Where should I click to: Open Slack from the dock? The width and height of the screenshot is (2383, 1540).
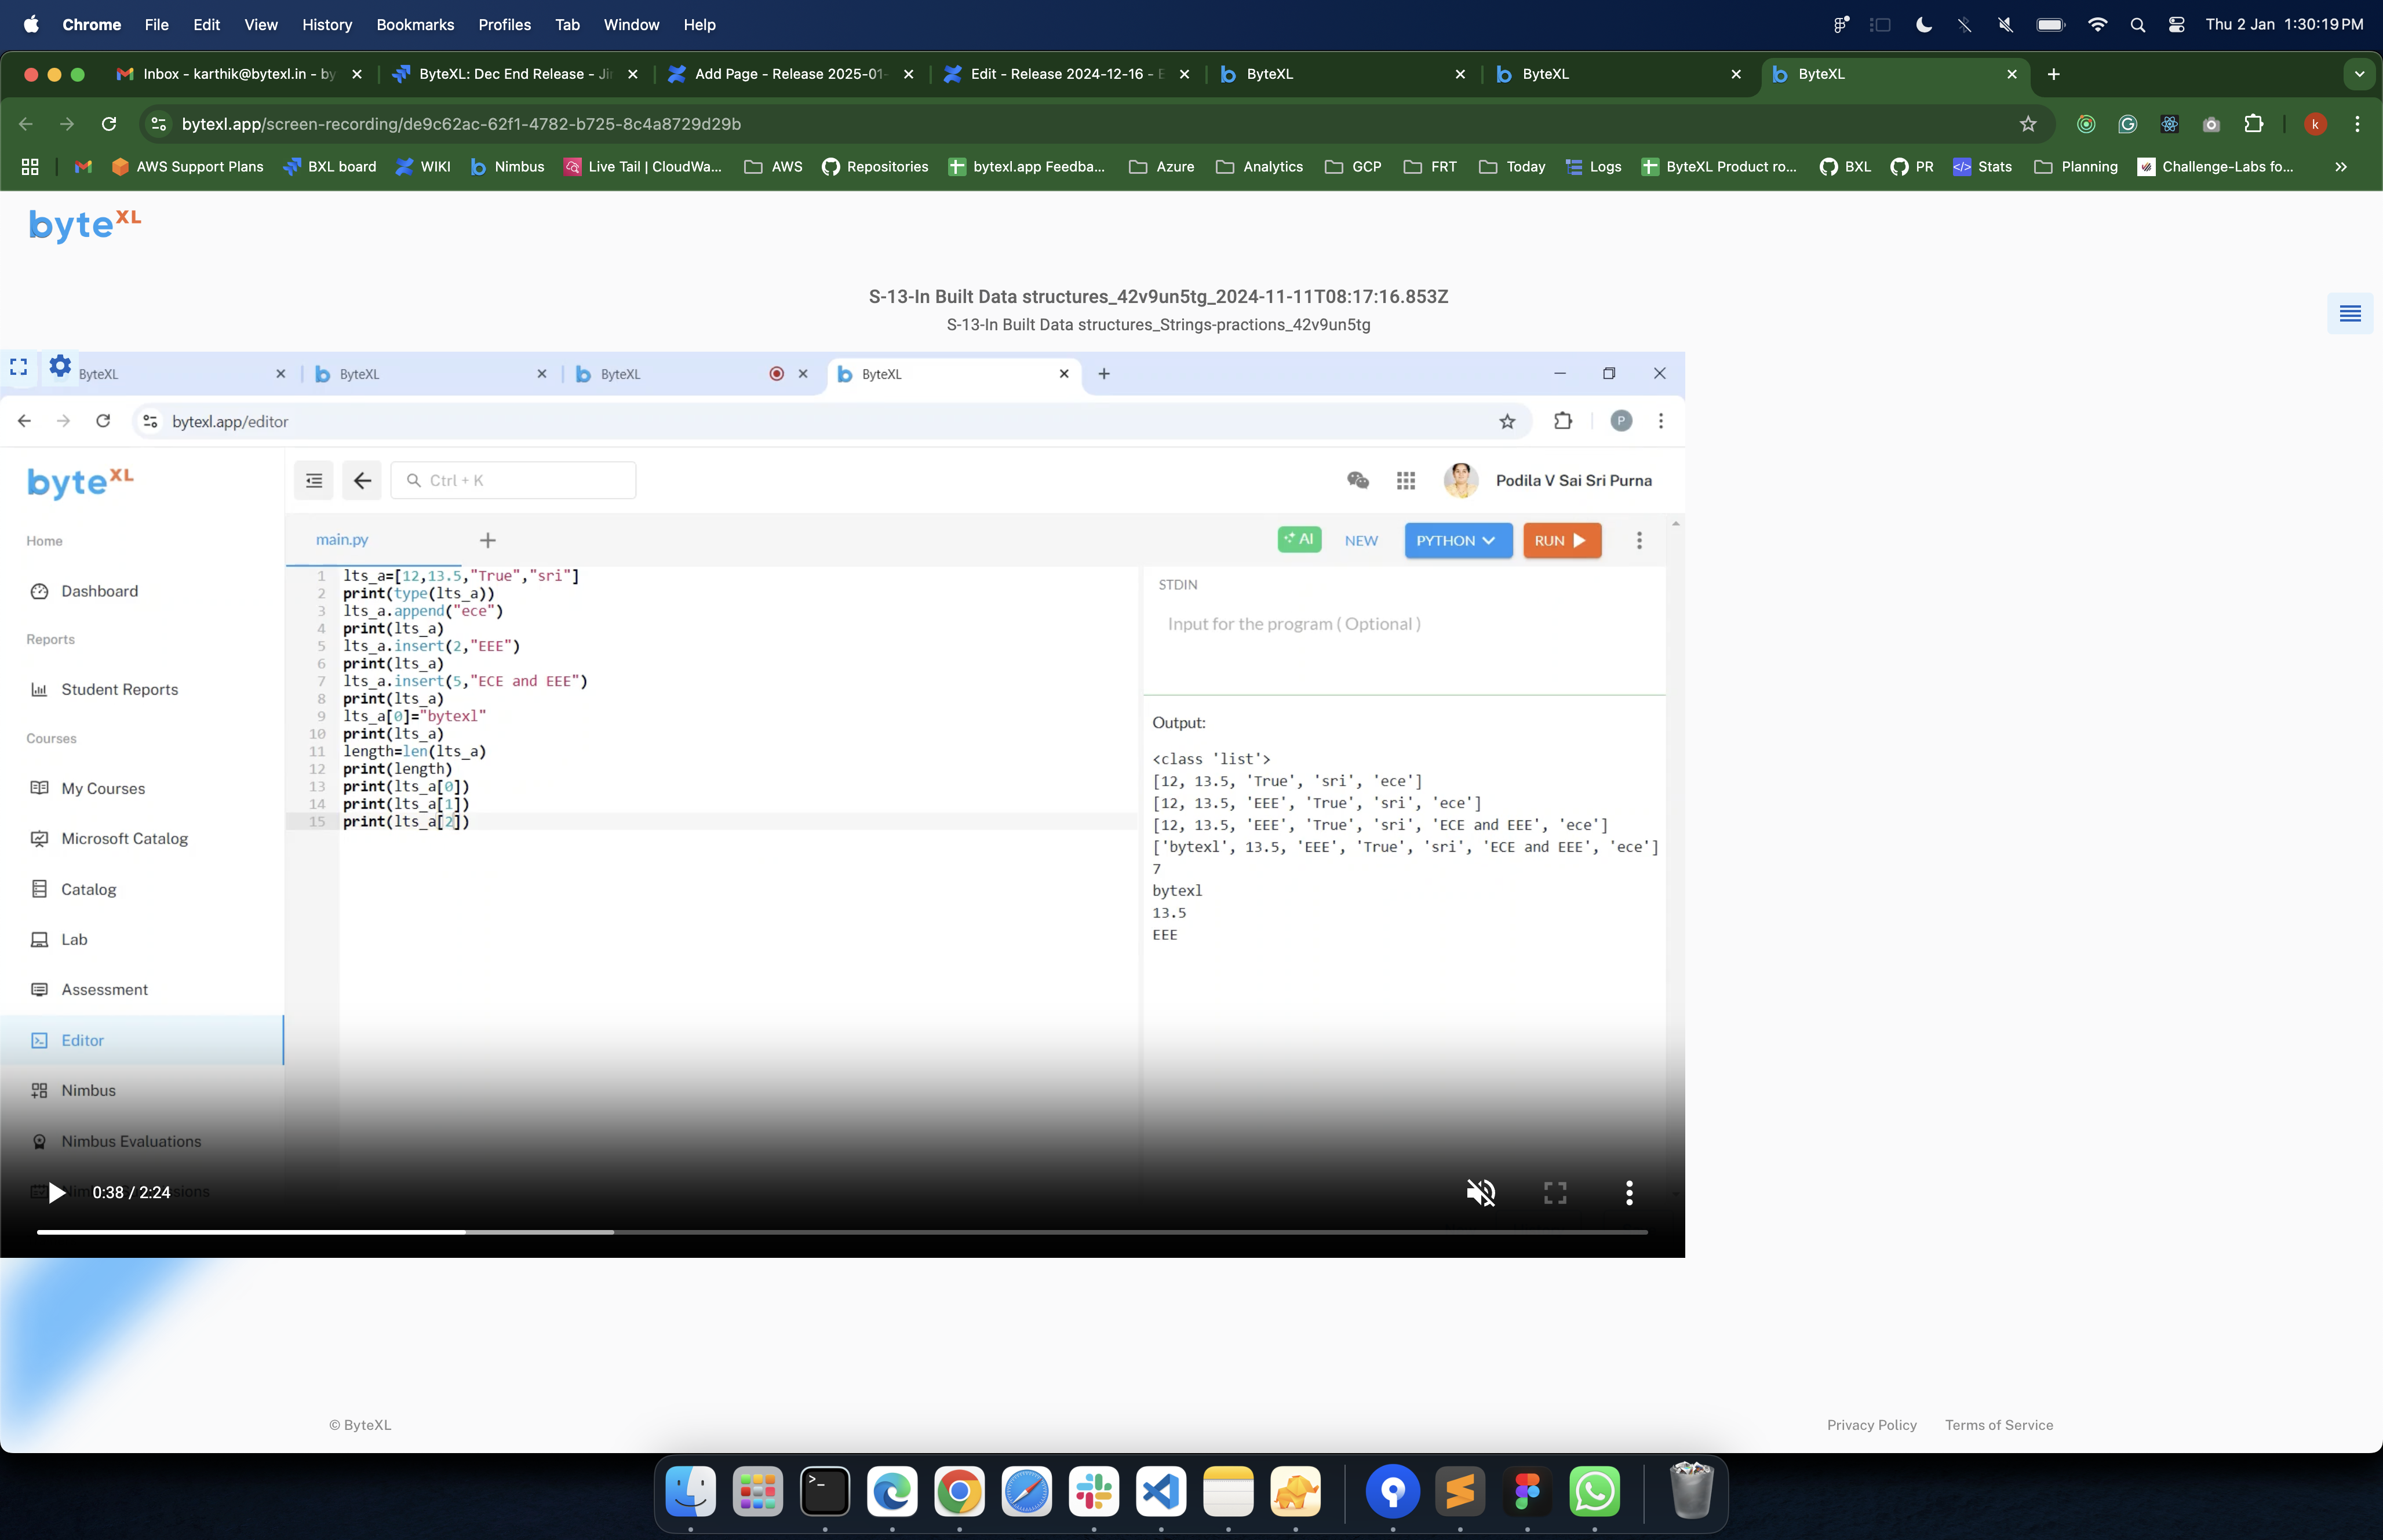point(1094,1492)
